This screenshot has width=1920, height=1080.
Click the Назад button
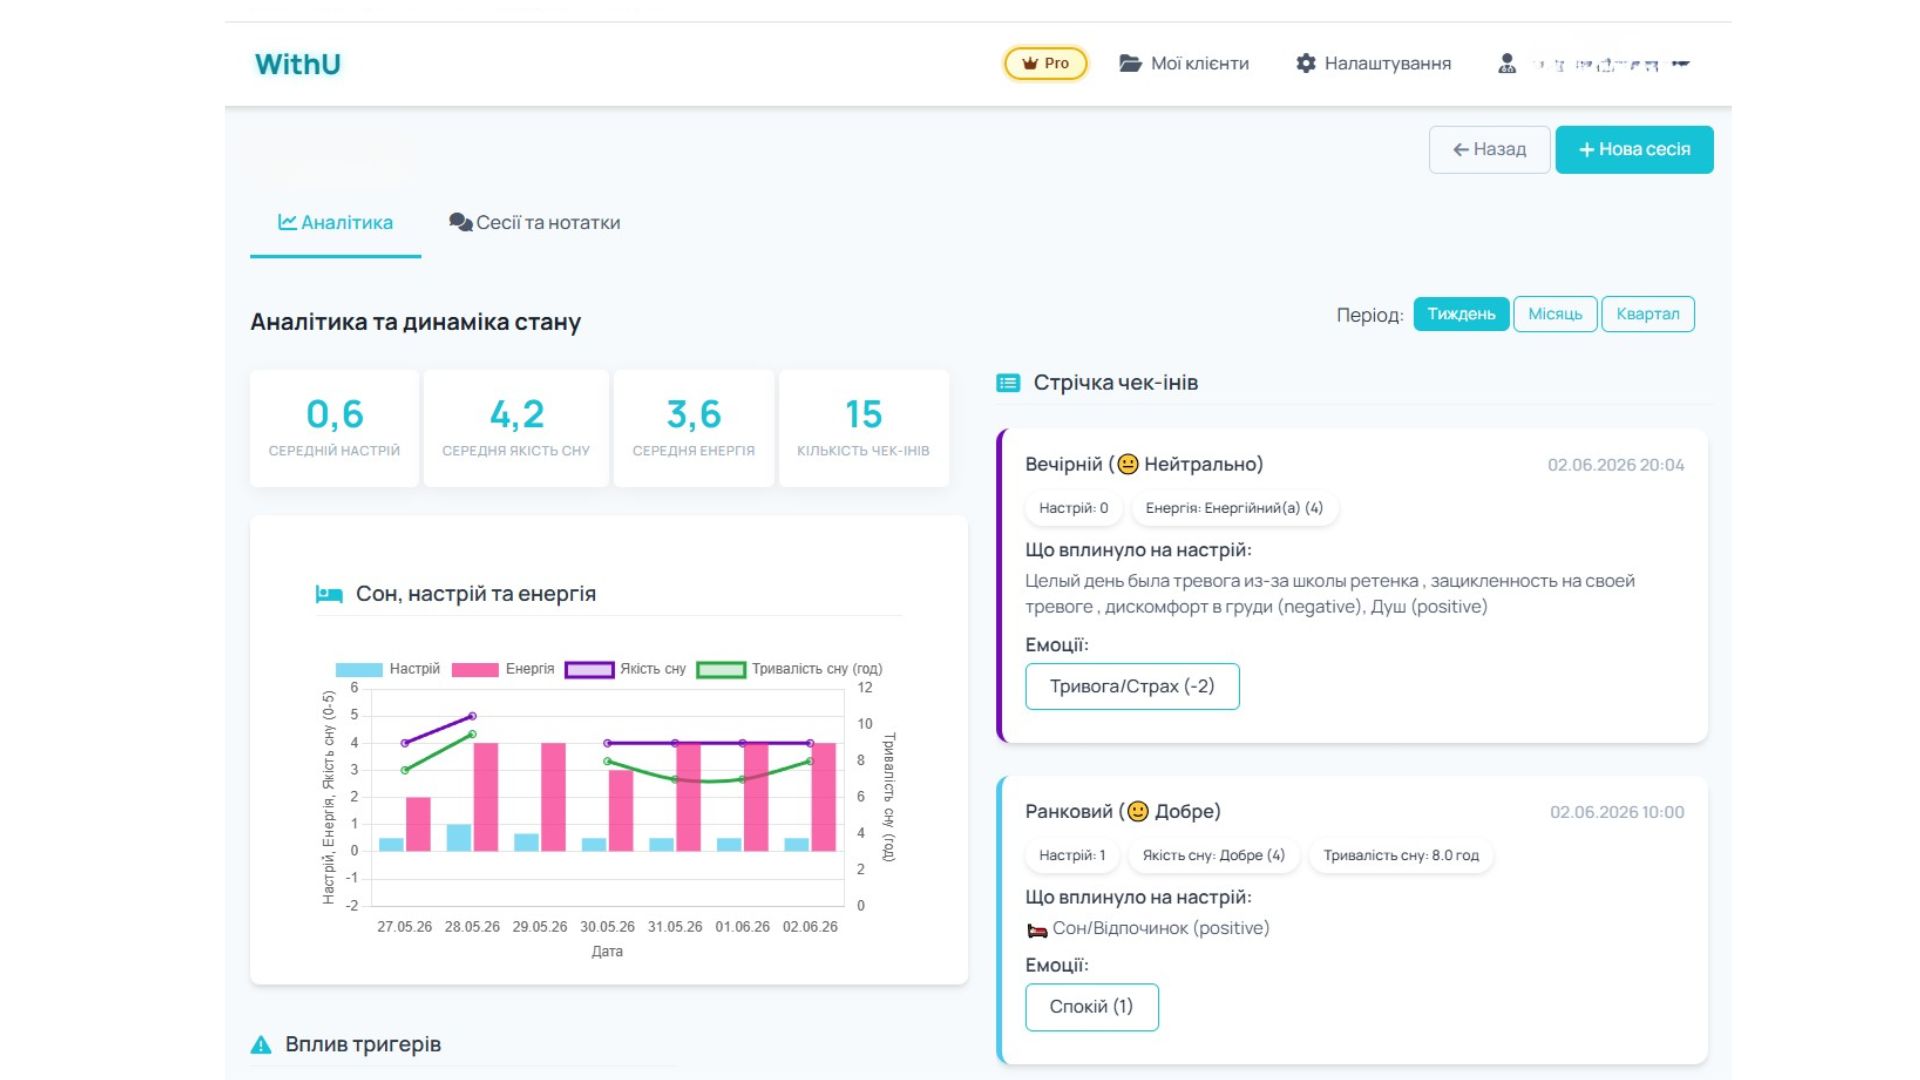point(1489,150)
